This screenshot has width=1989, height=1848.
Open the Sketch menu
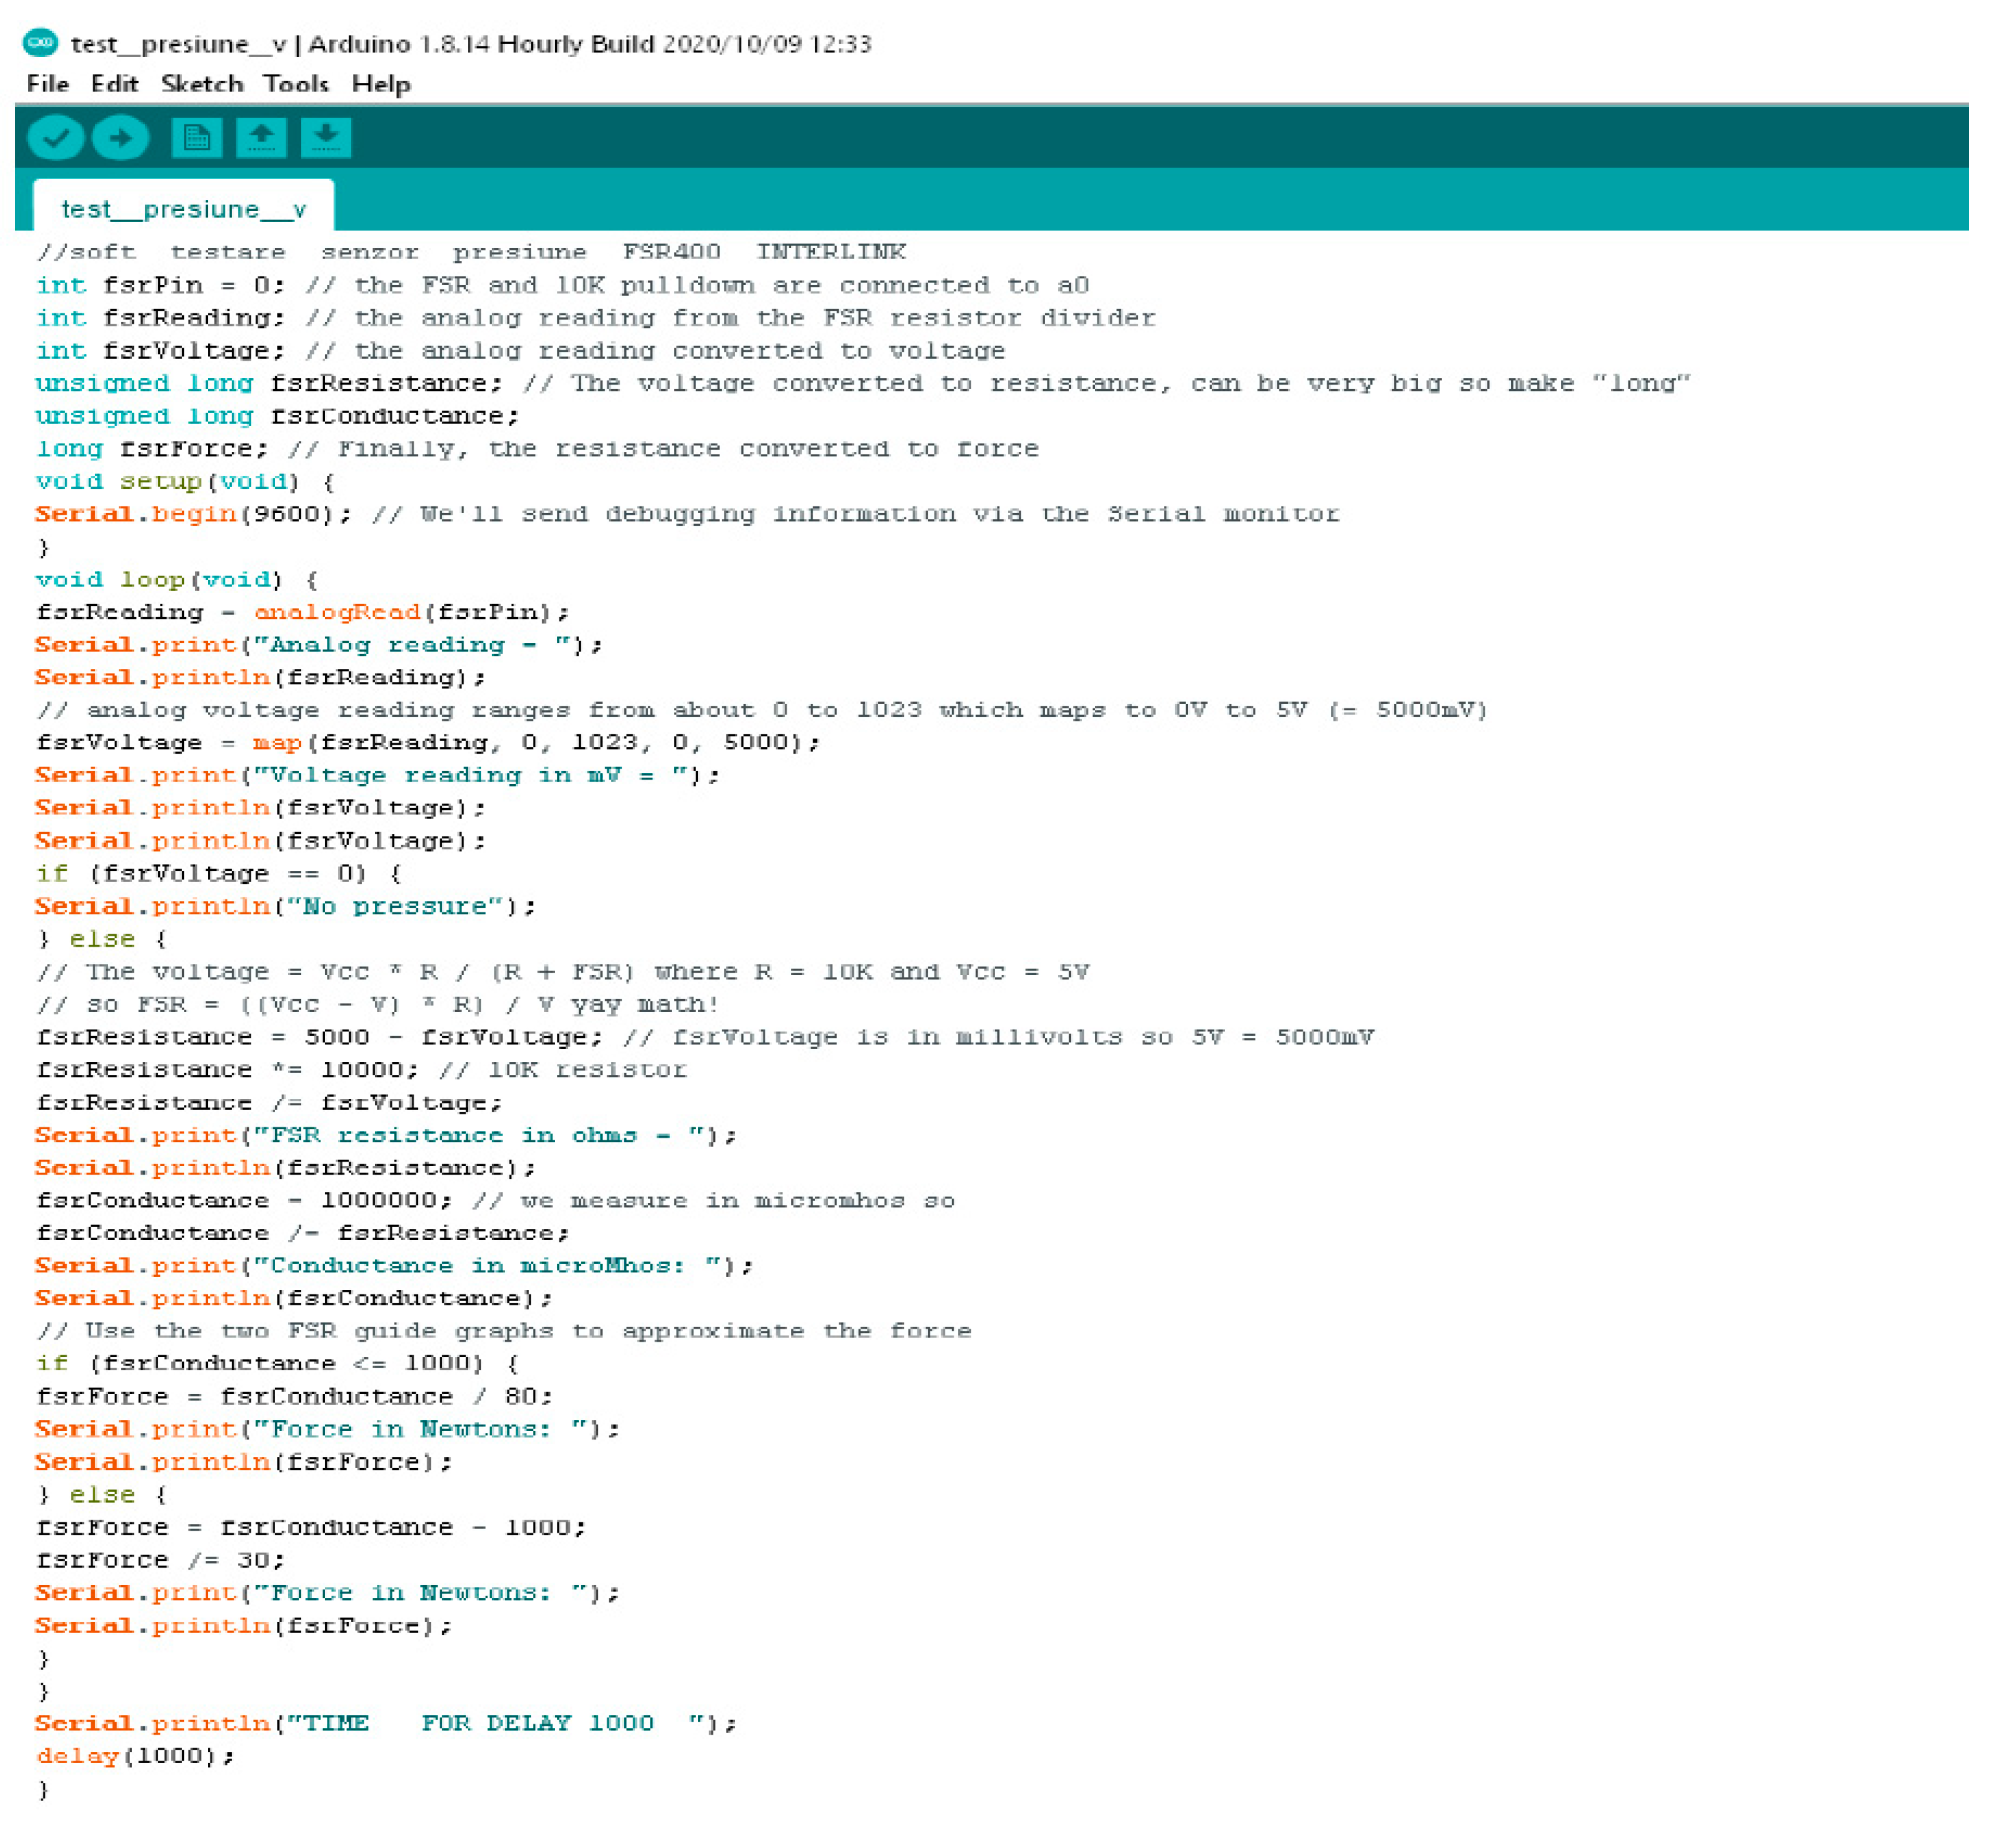(x=202, y=84)
